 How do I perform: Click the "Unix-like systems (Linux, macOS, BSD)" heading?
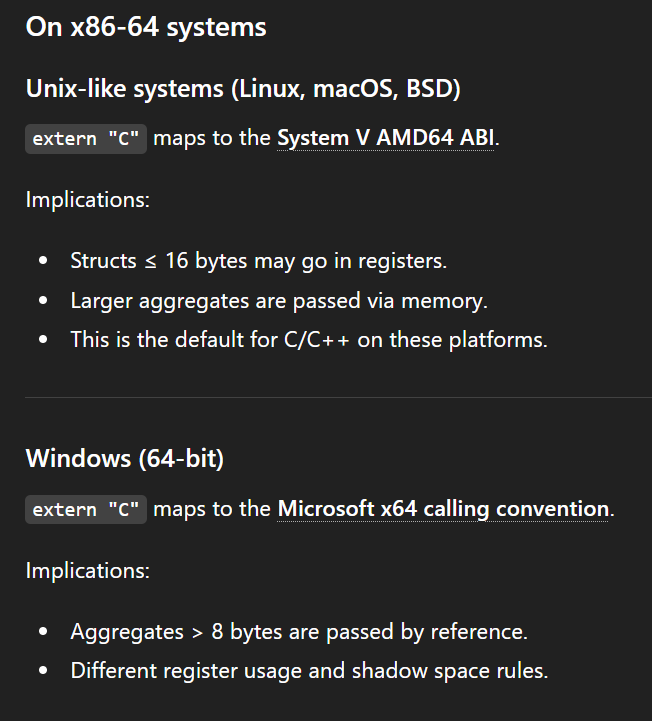pos(243,89)
